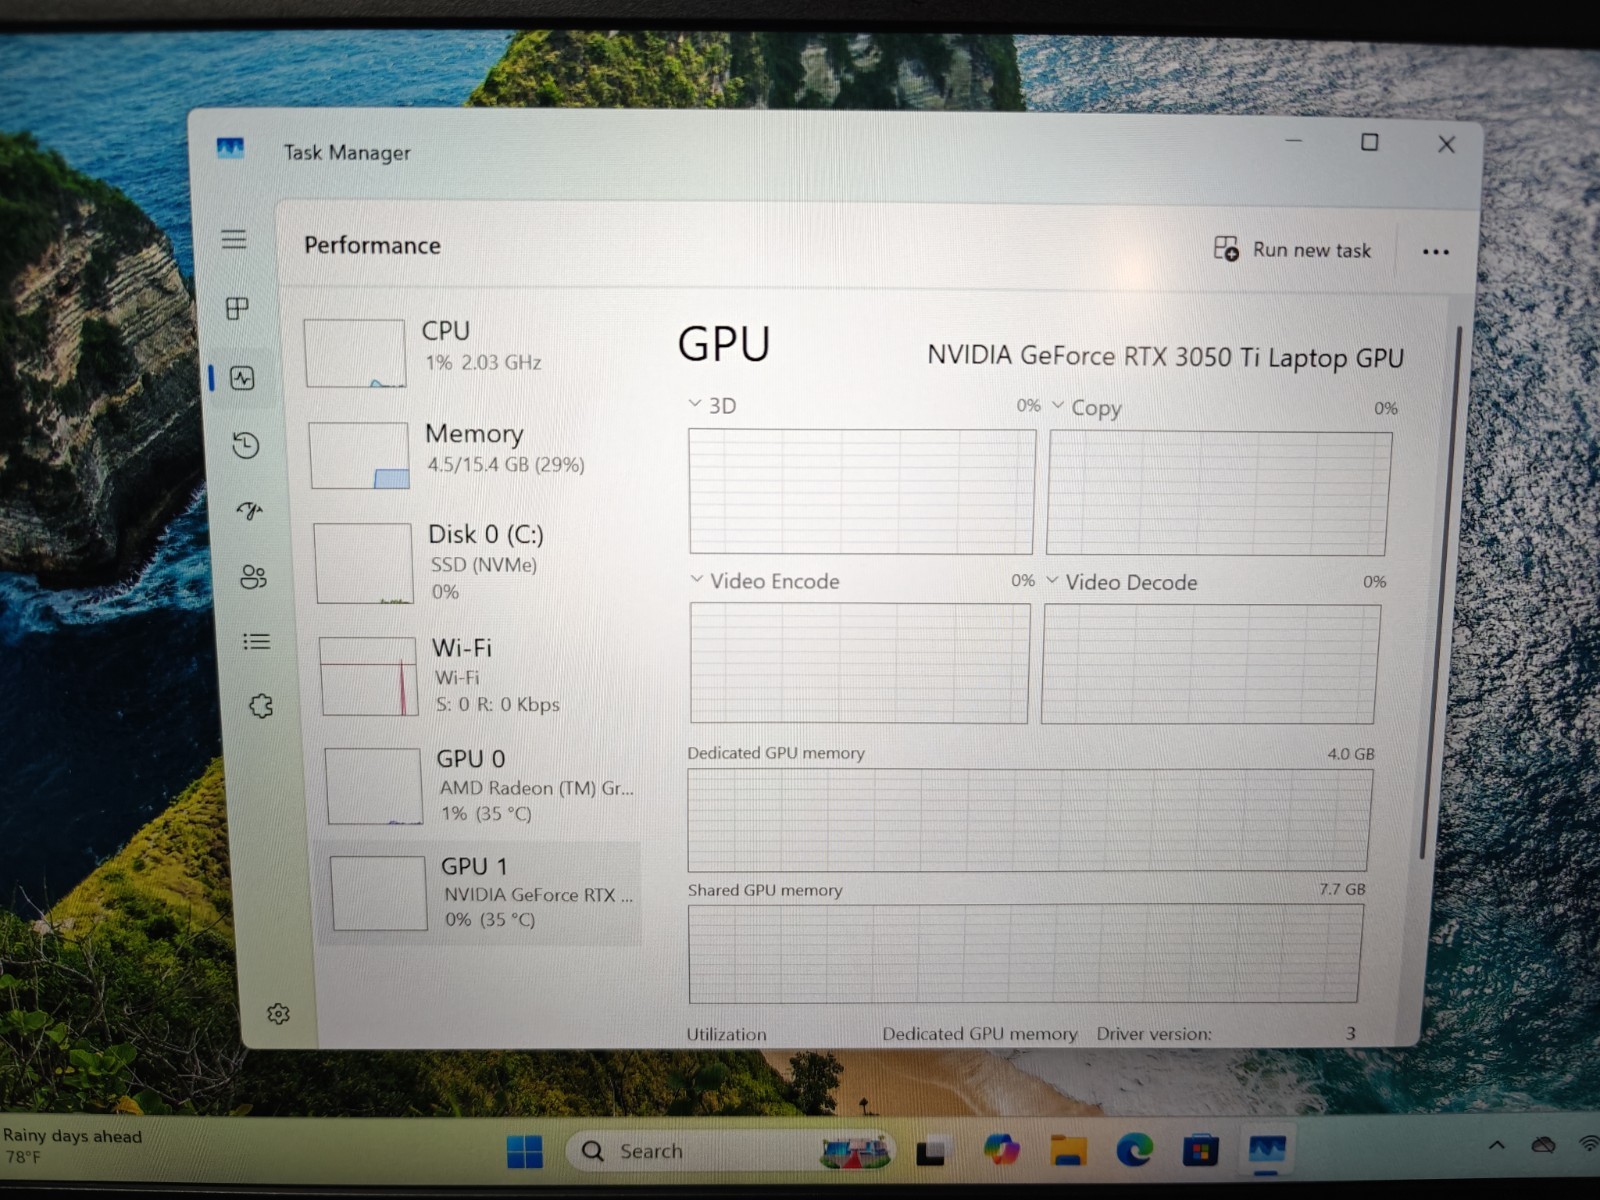The width and height of the screenshot is (1600, 1200).
Task: Open the Startup apps gauge icon
Action: pos(250,511)
